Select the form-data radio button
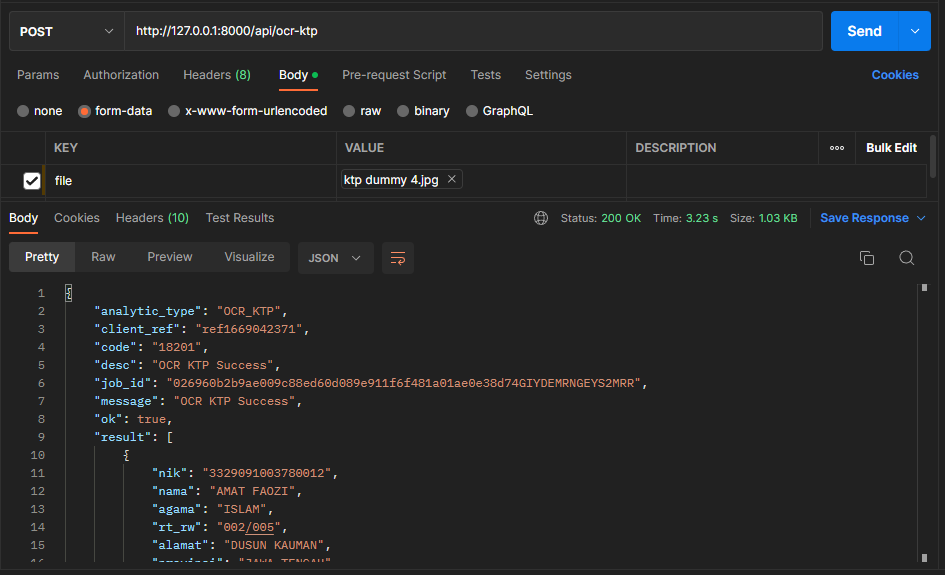Screen dimensions: 945x575 pos(84,111)
